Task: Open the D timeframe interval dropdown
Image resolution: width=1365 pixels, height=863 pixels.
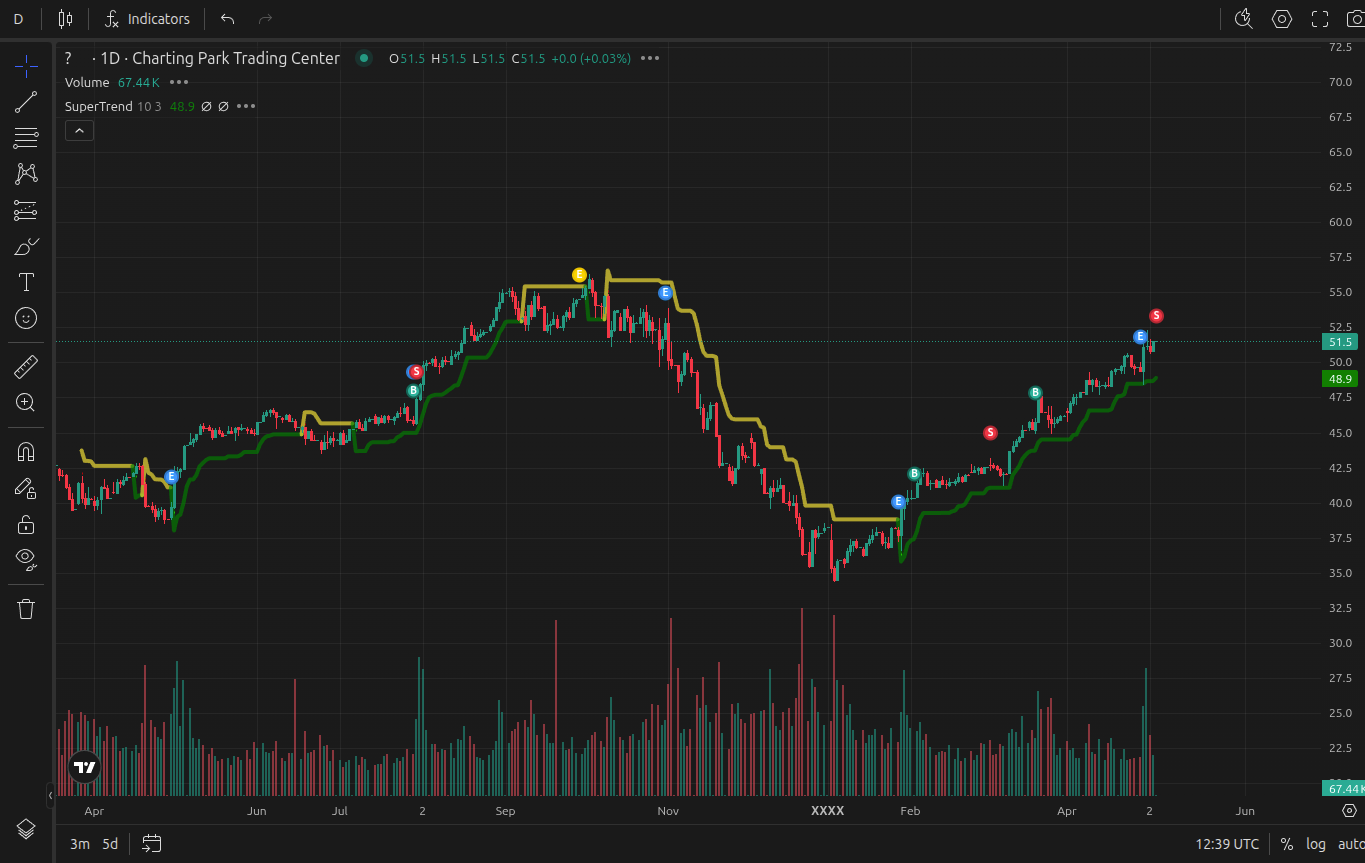Action: (18, 19)
